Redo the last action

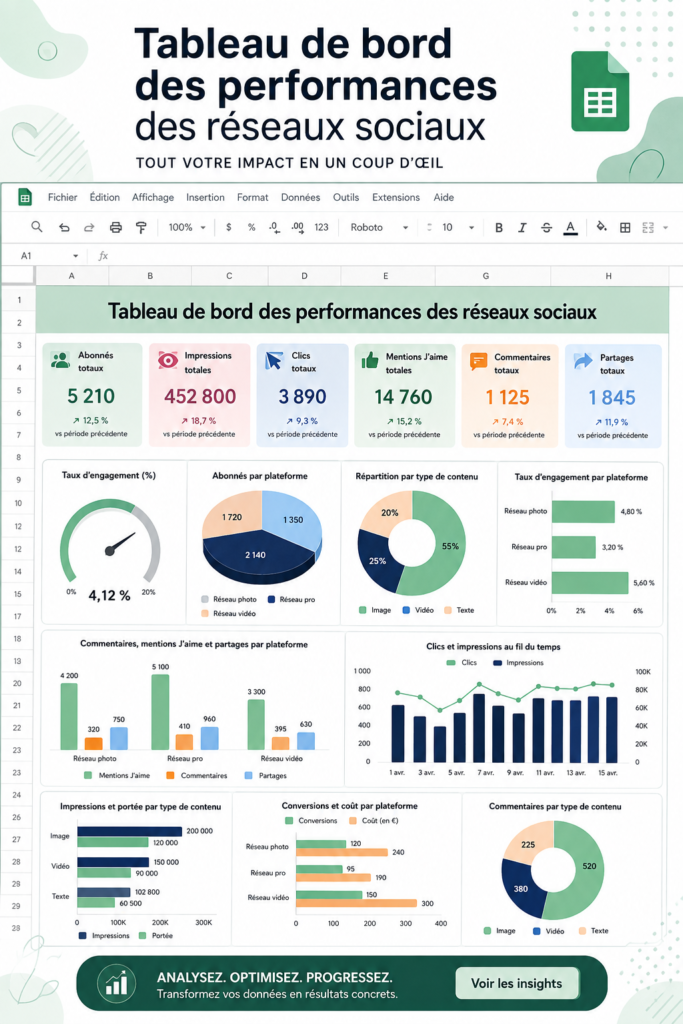[x=89, y=227]
